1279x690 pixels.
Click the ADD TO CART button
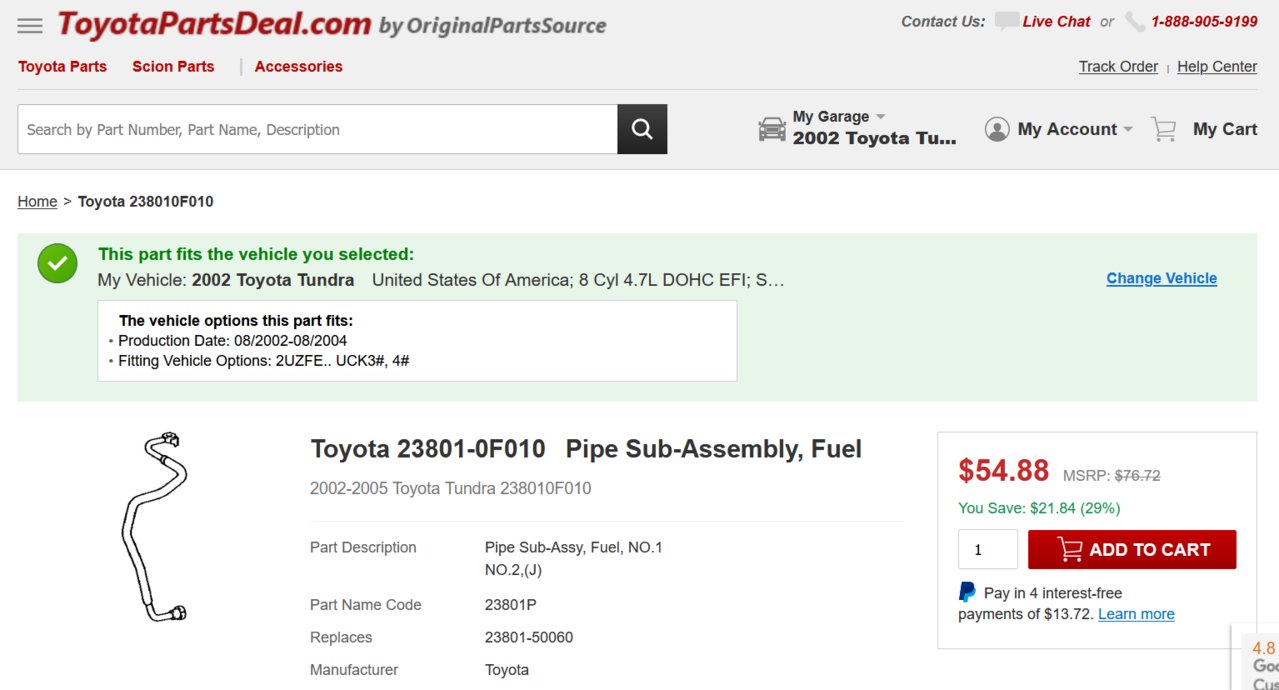[x=1132, y=549]
